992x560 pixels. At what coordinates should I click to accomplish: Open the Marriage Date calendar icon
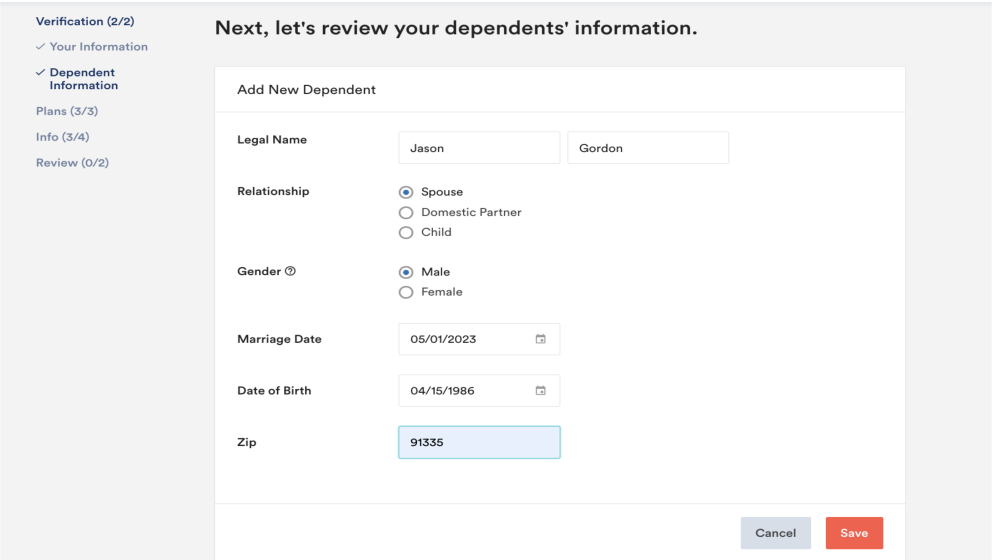click(540, 339)
